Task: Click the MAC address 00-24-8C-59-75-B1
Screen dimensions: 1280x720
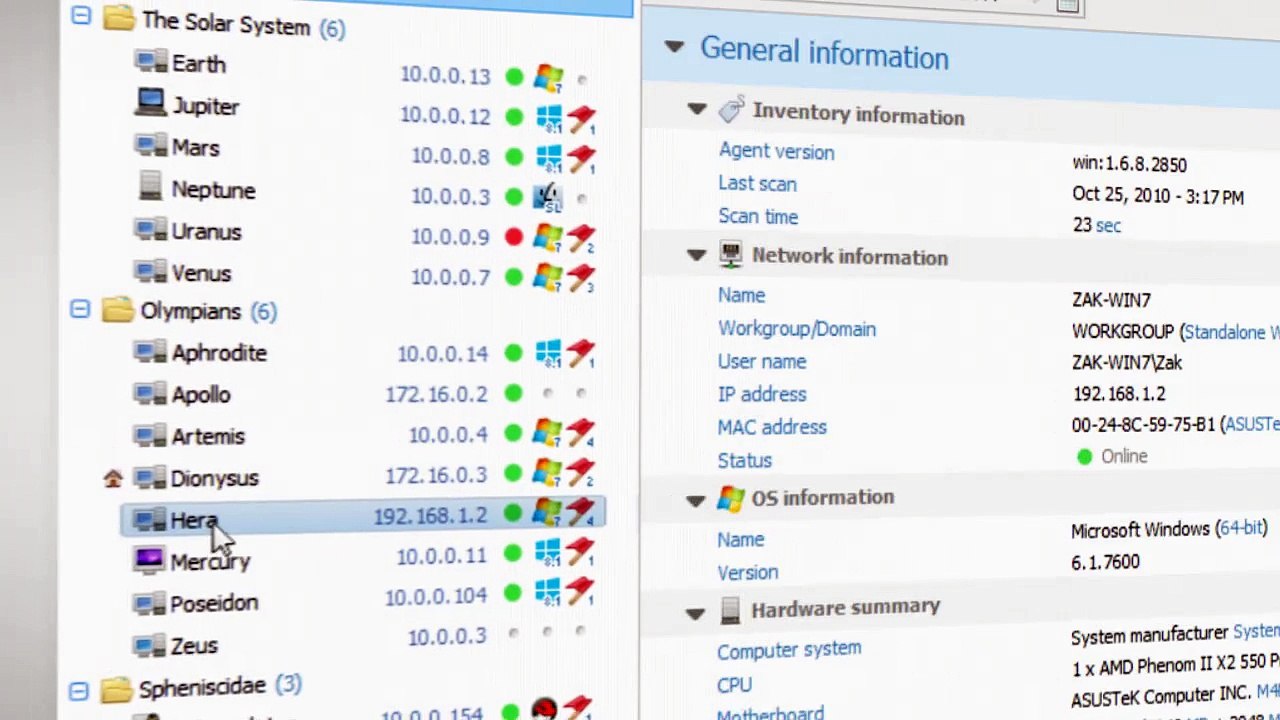Action: coord(1143,426)
